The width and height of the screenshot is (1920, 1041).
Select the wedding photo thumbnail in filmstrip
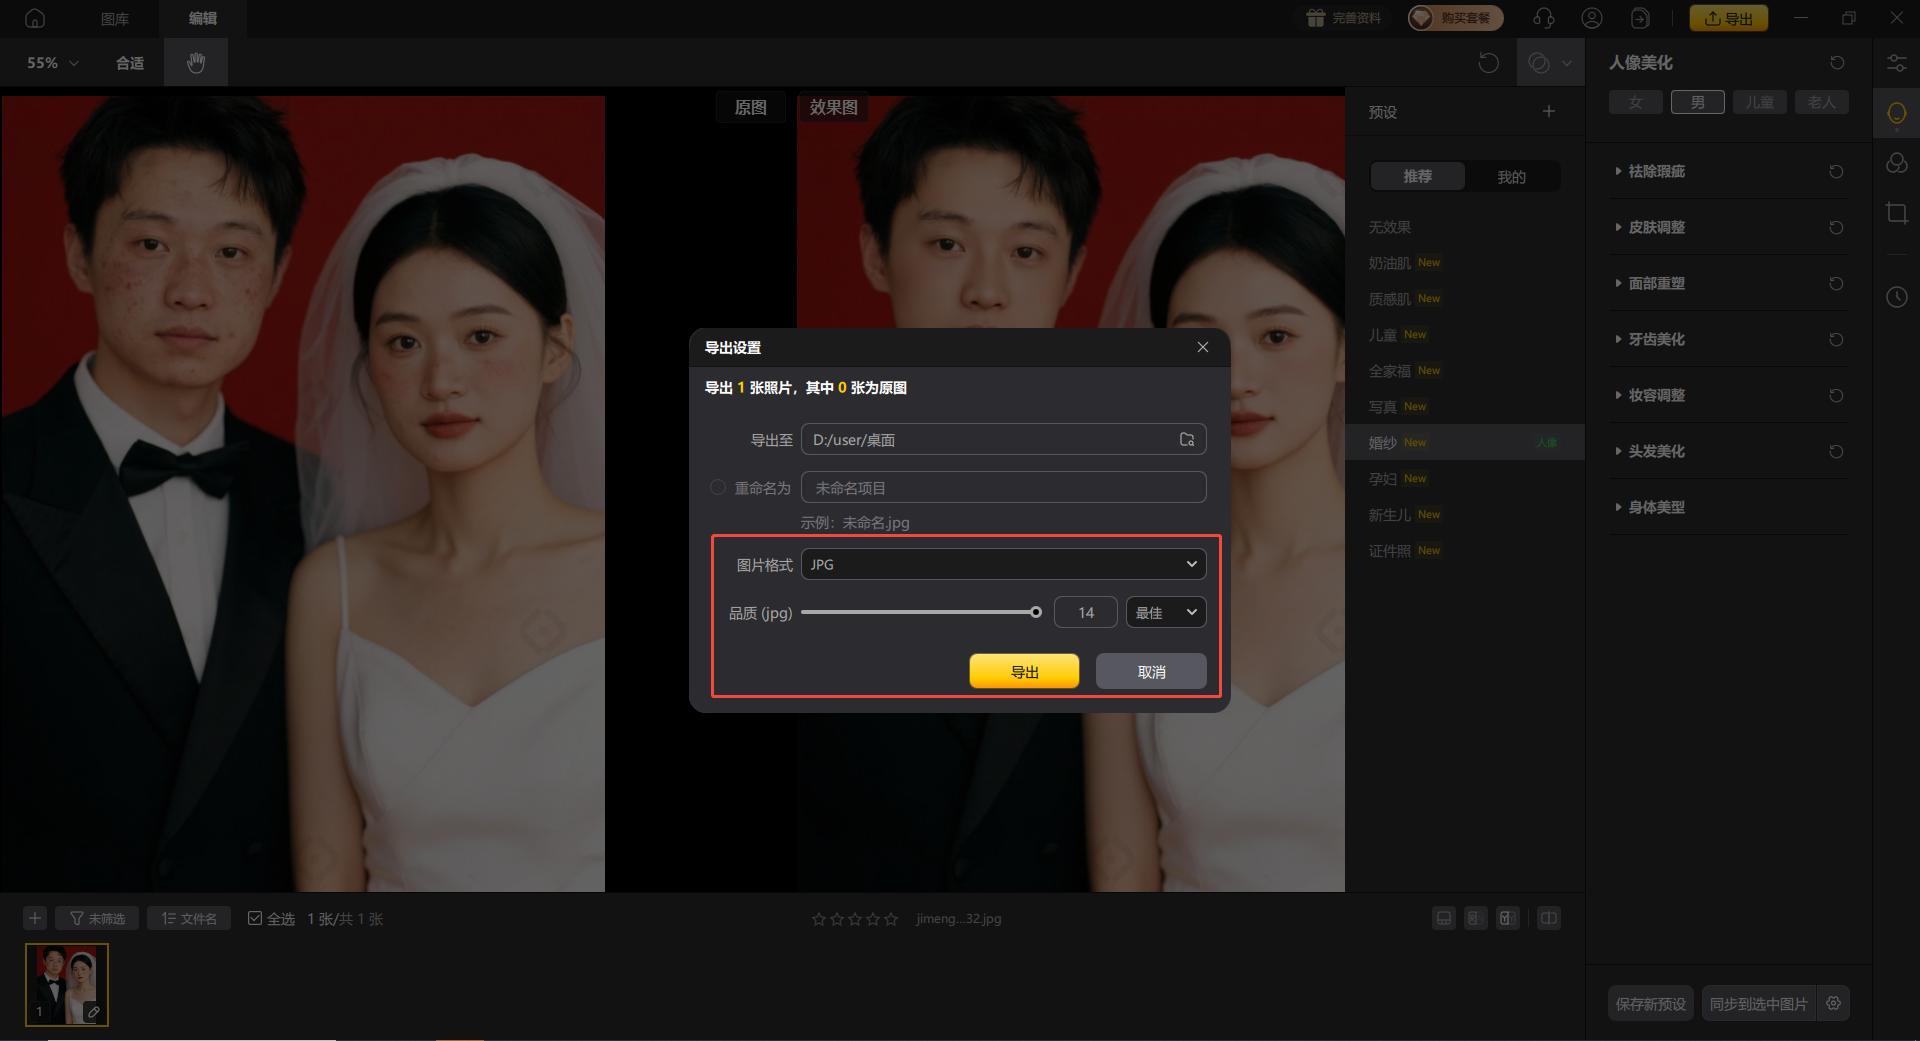[67, 984]
